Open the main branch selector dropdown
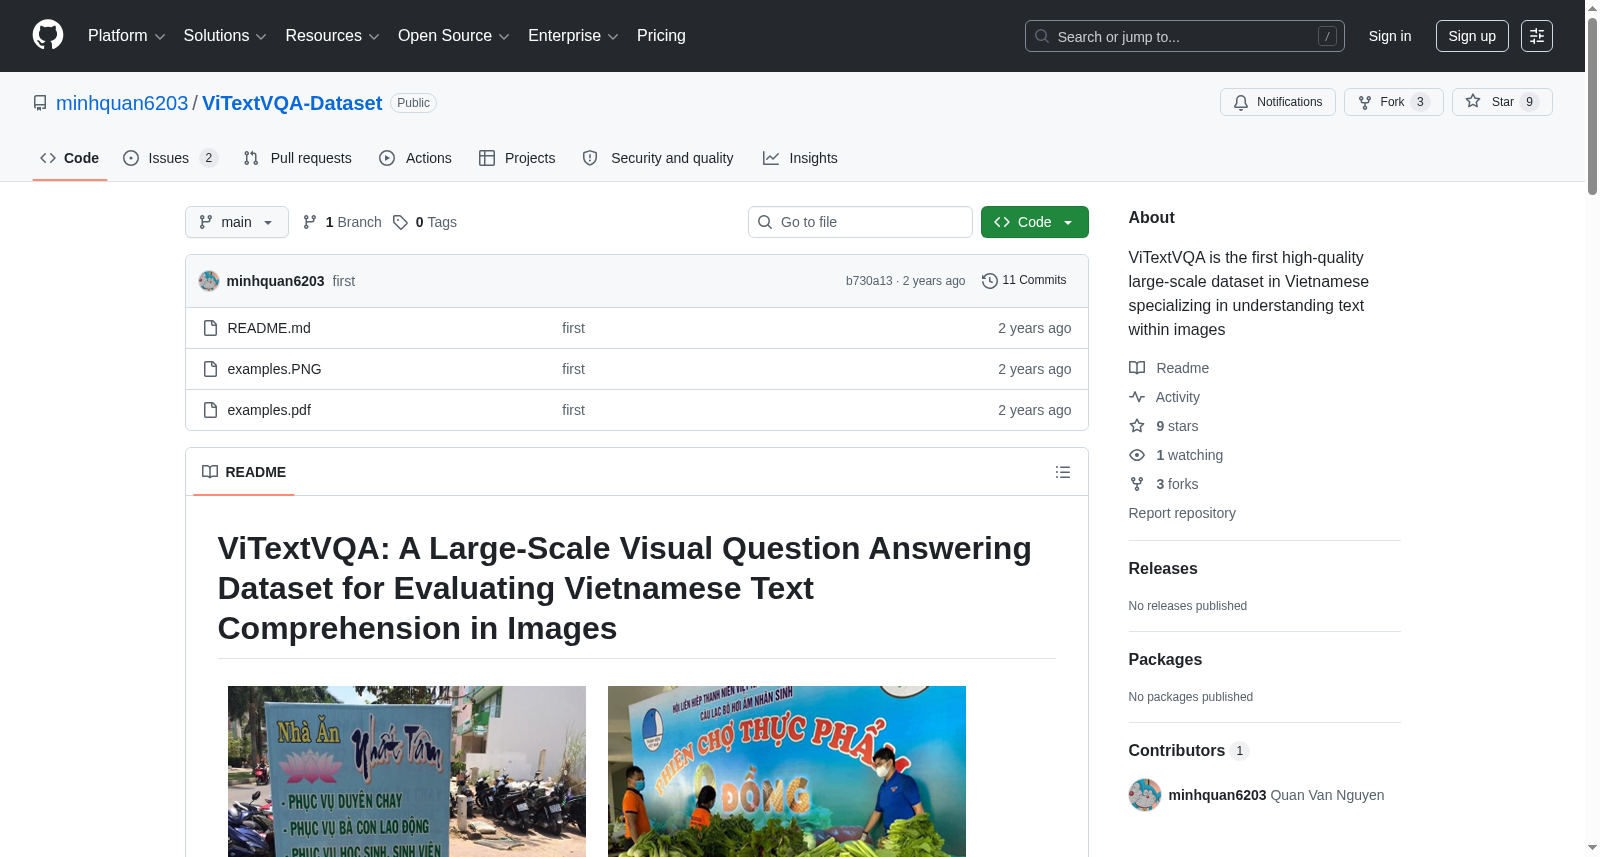This screenshot has height=857, width=1600. (237, 222)
